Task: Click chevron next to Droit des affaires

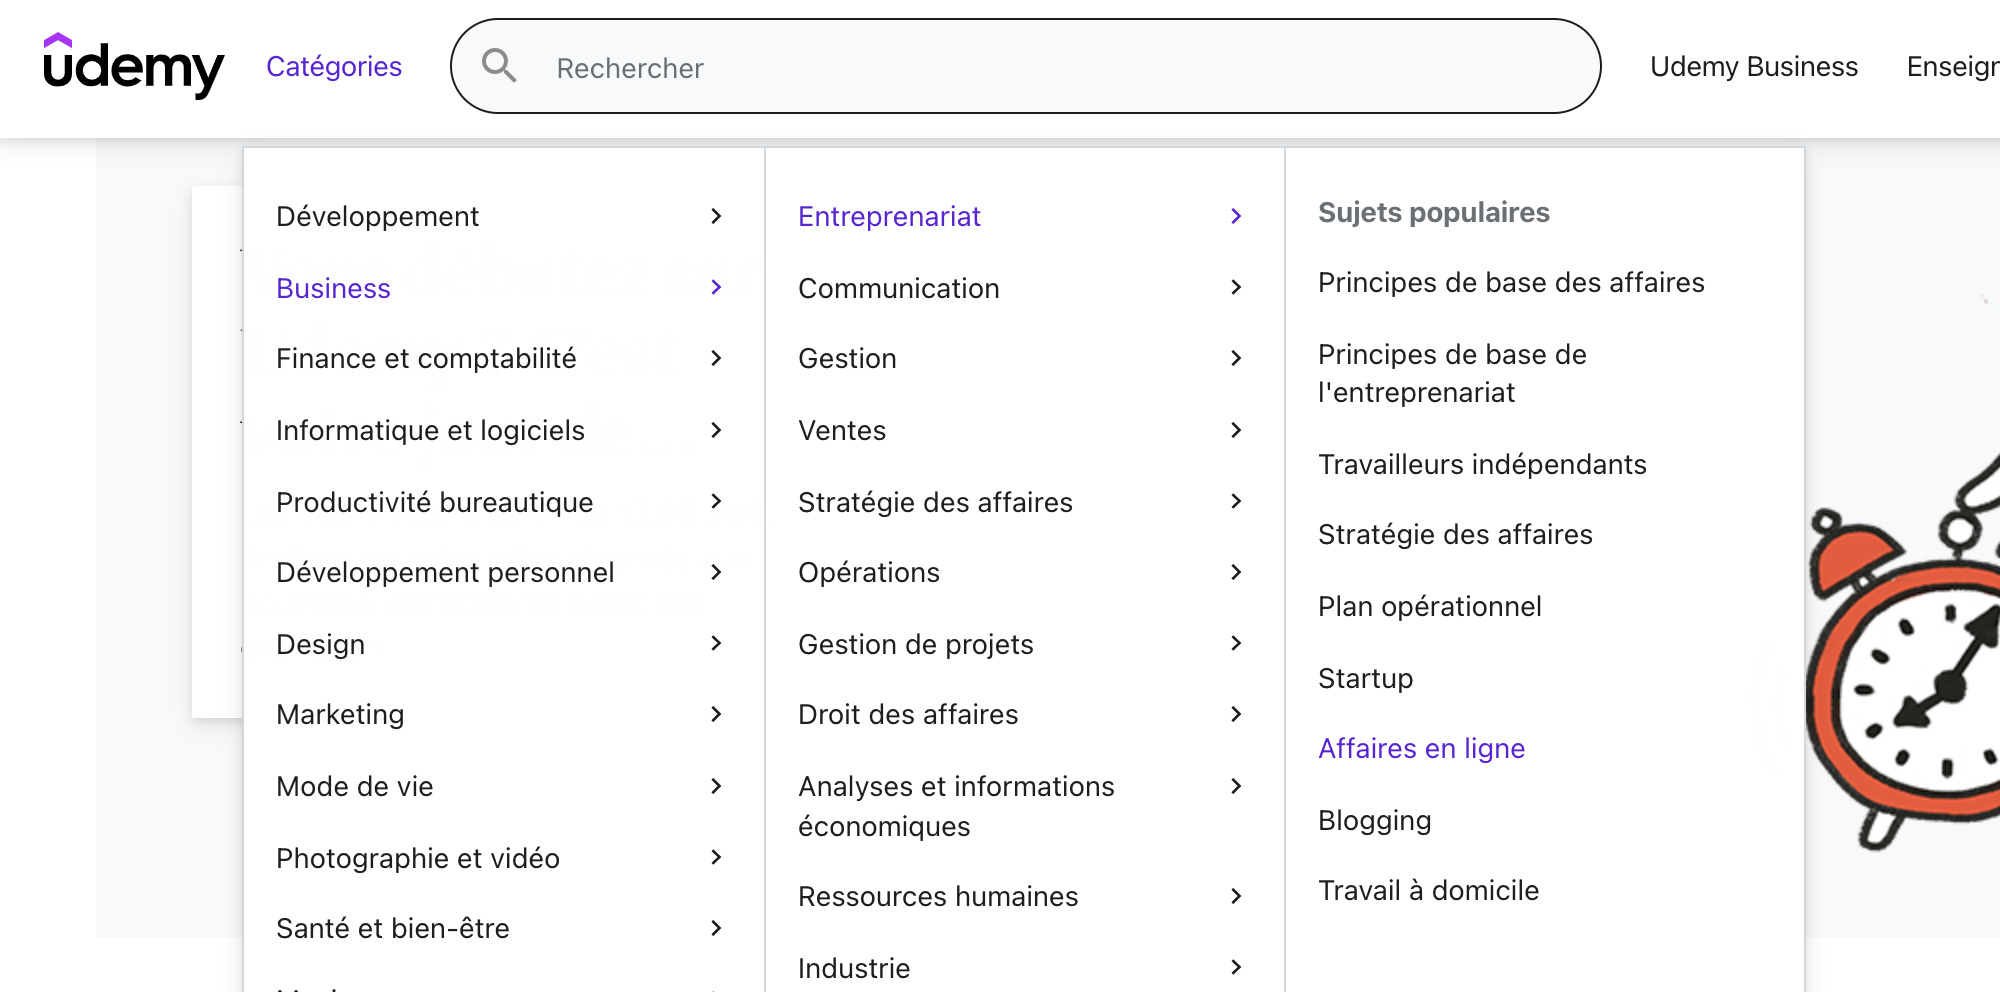Action: (1236, 714)
